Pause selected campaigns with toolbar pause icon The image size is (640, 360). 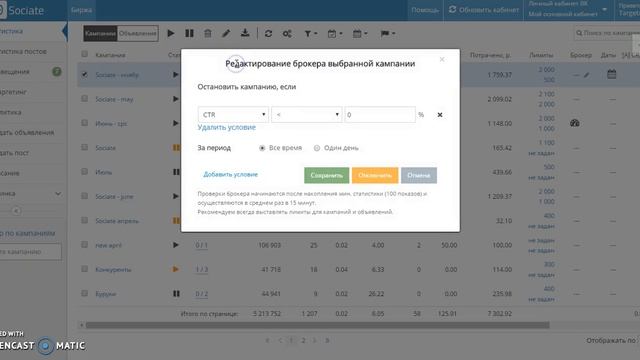point(189,33)
